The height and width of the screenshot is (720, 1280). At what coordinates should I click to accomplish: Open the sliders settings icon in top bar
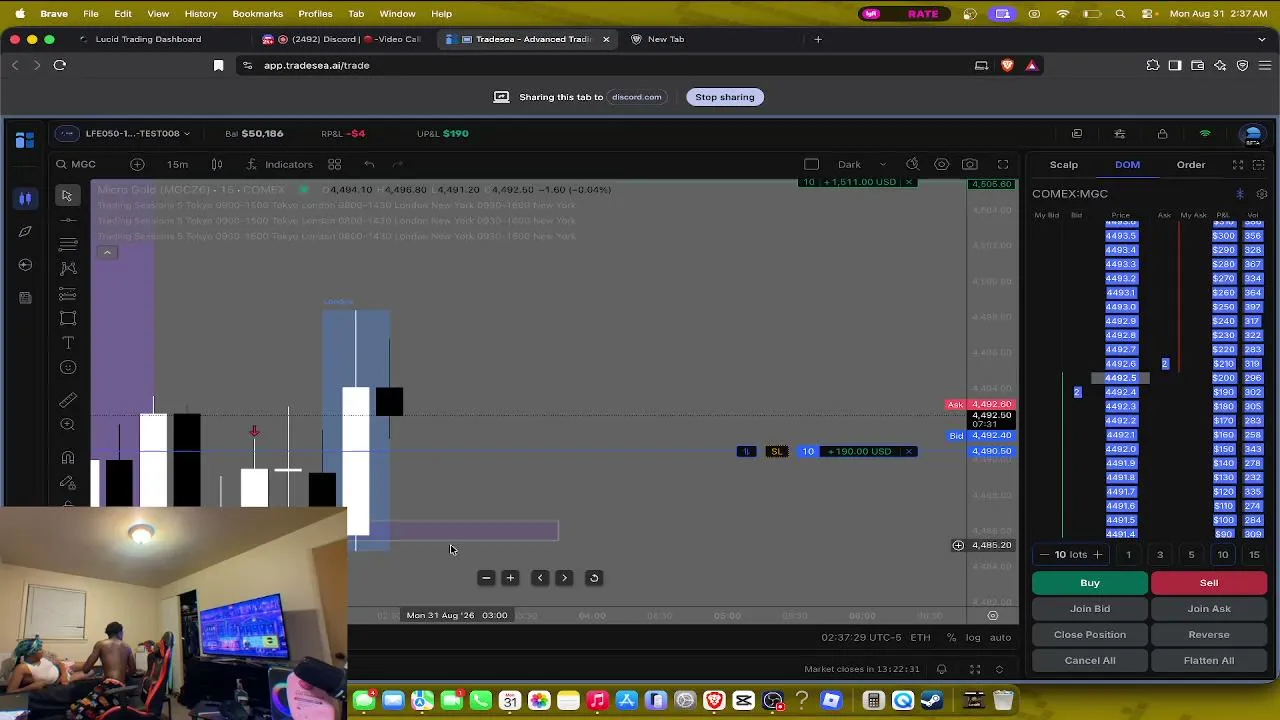point(1120,133)
